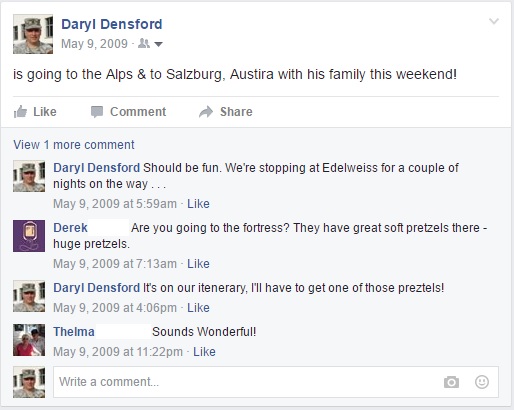Expand View 1 more comment

74,145
